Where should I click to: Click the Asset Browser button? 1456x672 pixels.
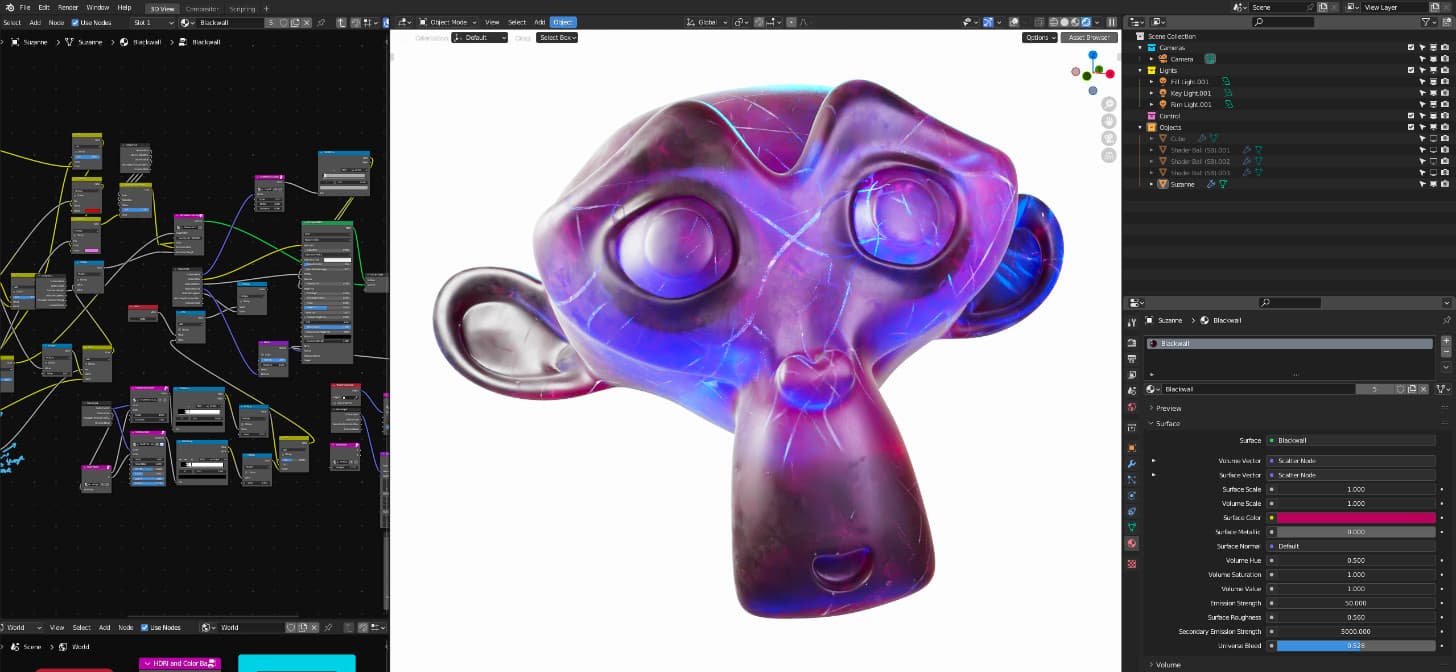[x=1089, y=37]
